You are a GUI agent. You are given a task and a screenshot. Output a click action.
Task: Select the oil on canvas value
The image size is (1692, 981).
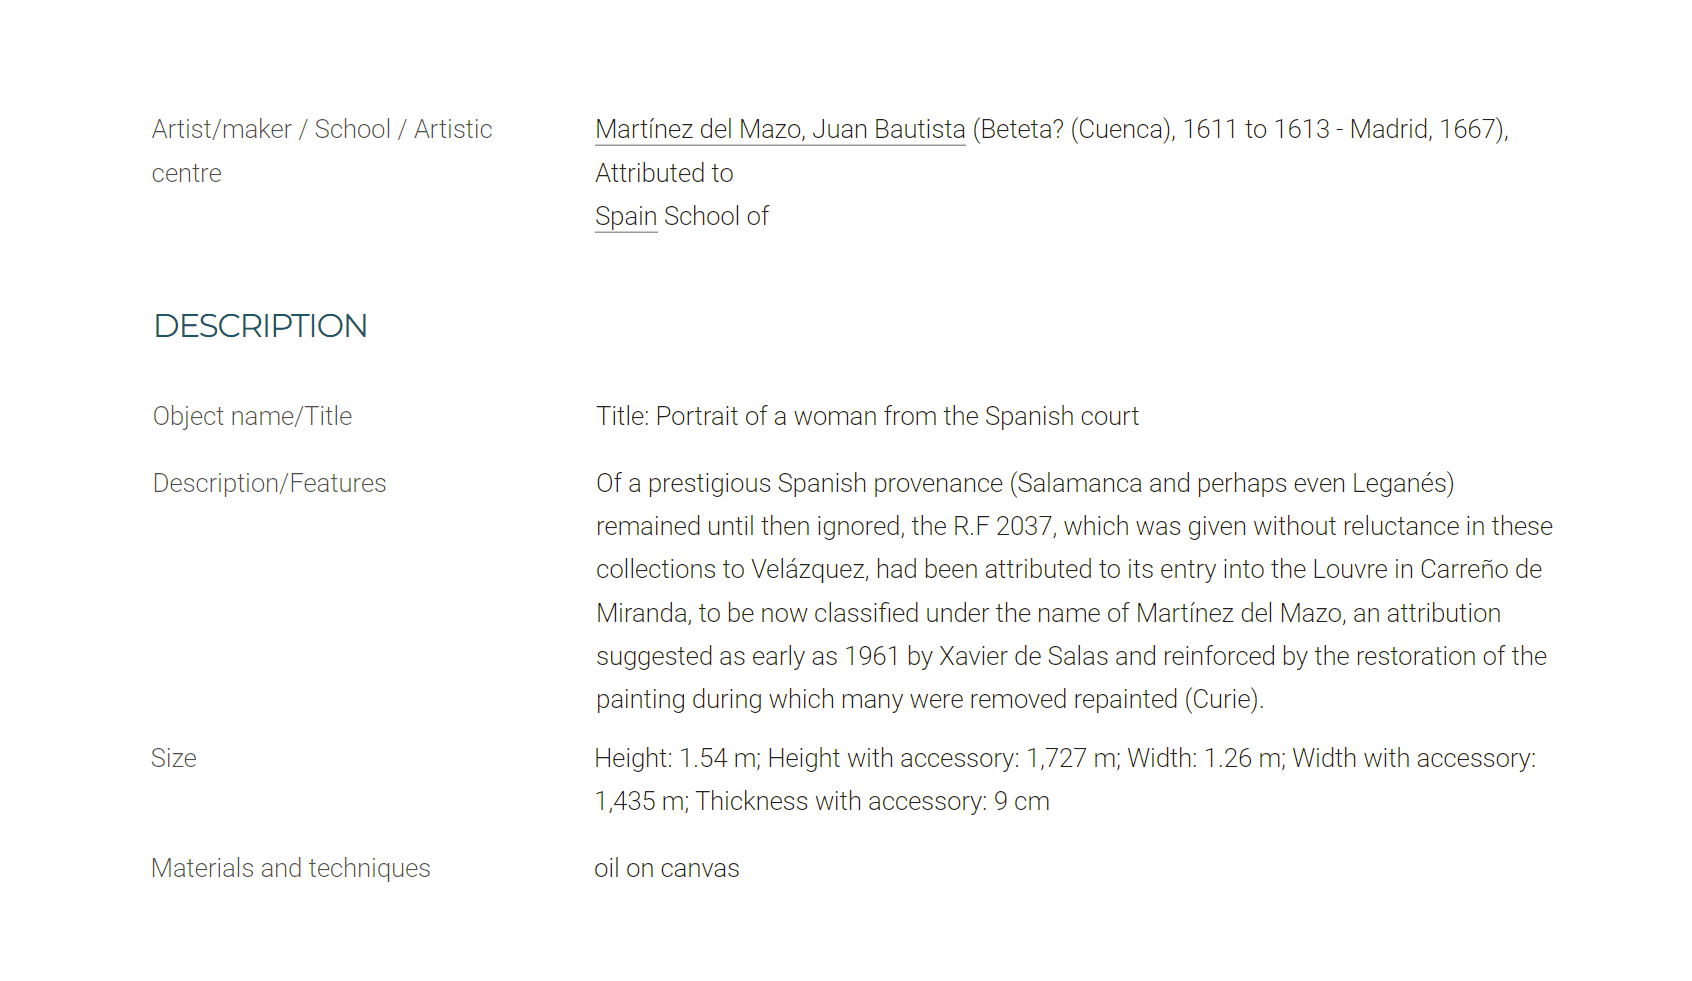click(x=667, y=868)
